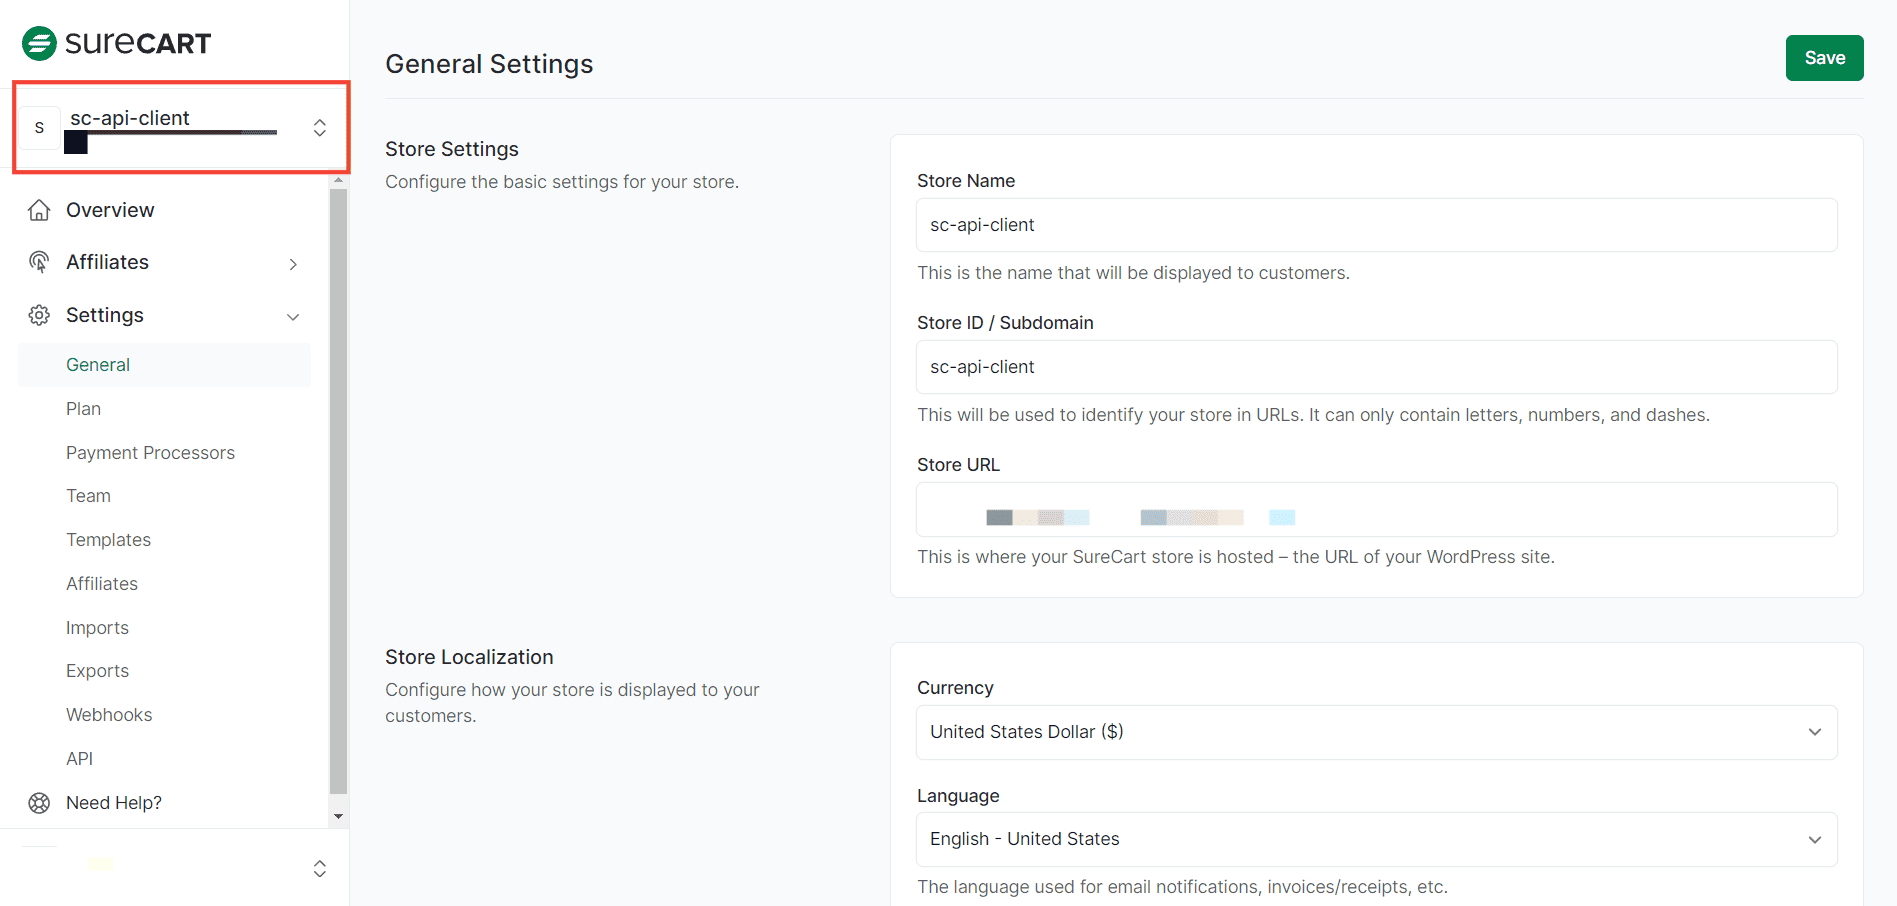Click the Settings gear icon
Screen dimensions: 1897x906
[x=39, y=315]
